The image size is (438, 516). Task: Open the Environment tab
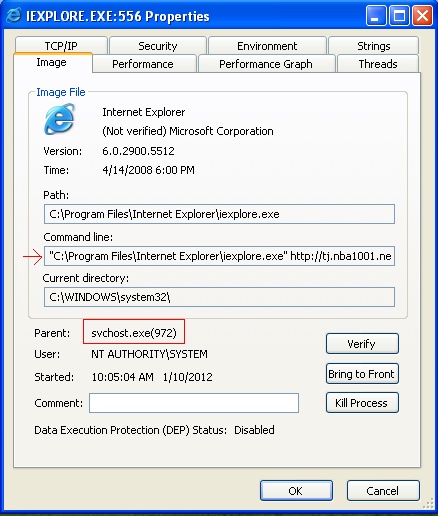point(267,46)
